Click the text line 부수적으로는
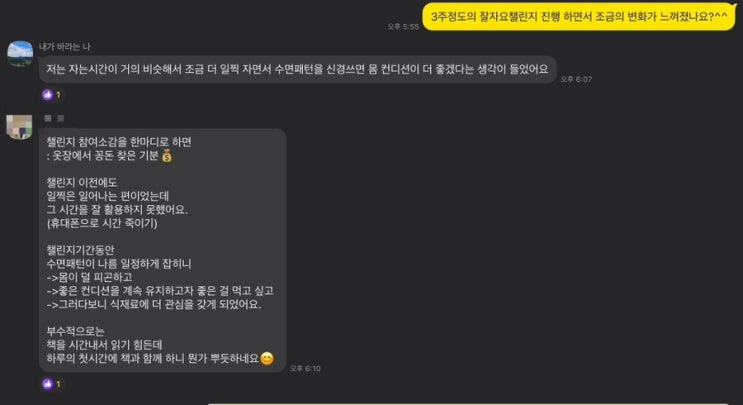Viewport: 743px width, 405px height. (x=75, y=331)
